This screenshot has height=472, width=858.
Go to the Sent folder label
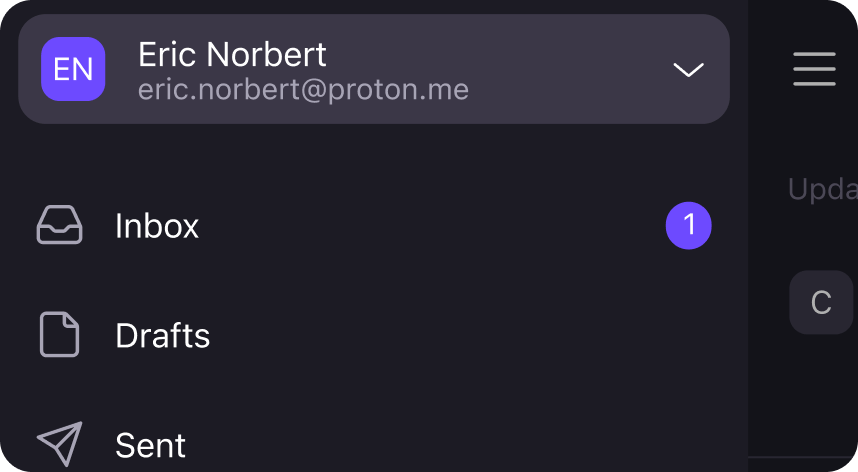pos(150,445)
